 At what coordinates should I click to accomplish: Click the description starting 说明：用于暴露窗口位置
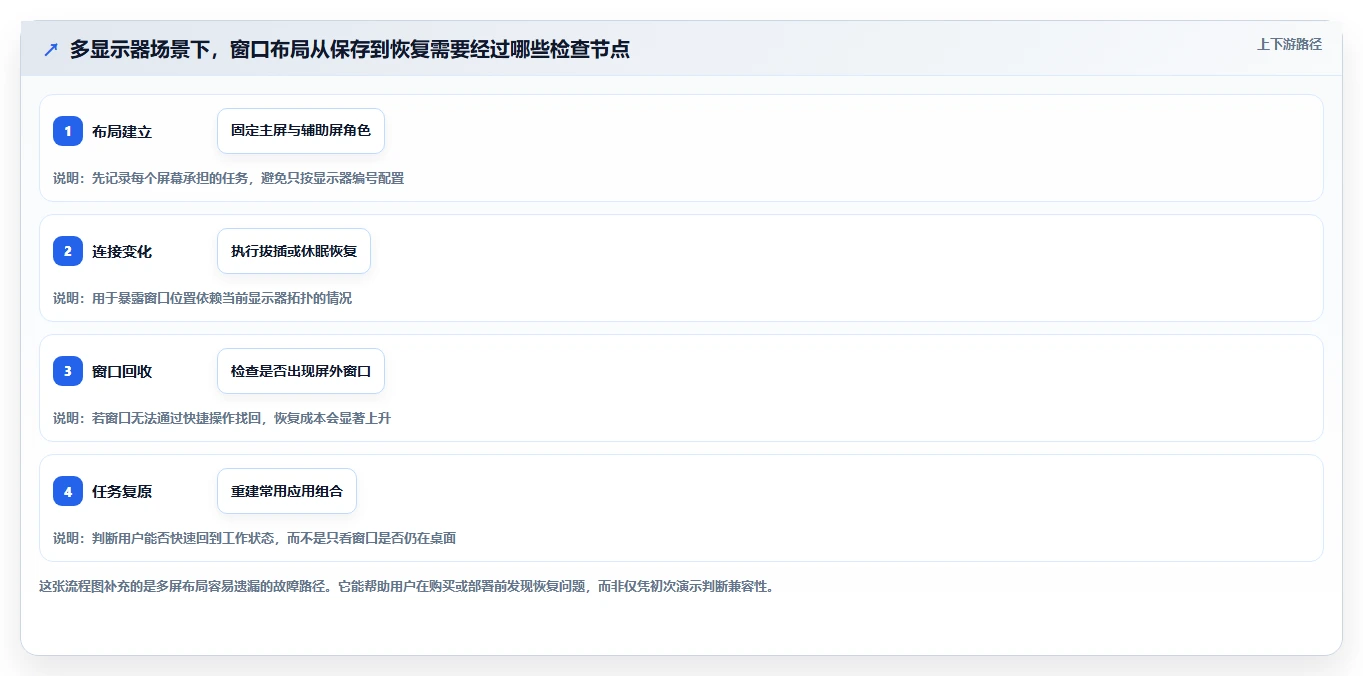tap(203, 298)
